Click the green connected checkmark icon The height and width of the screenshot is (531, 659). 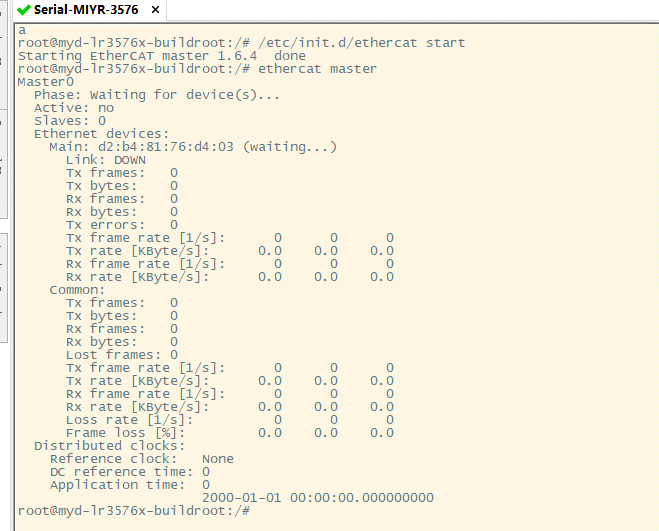(x=24, y=10)
